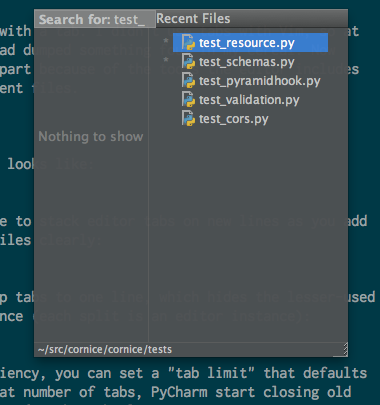This screenshot has width=380, height=405.
Task: Click the Recent Files popup title
Action: [x=193, y=19]
